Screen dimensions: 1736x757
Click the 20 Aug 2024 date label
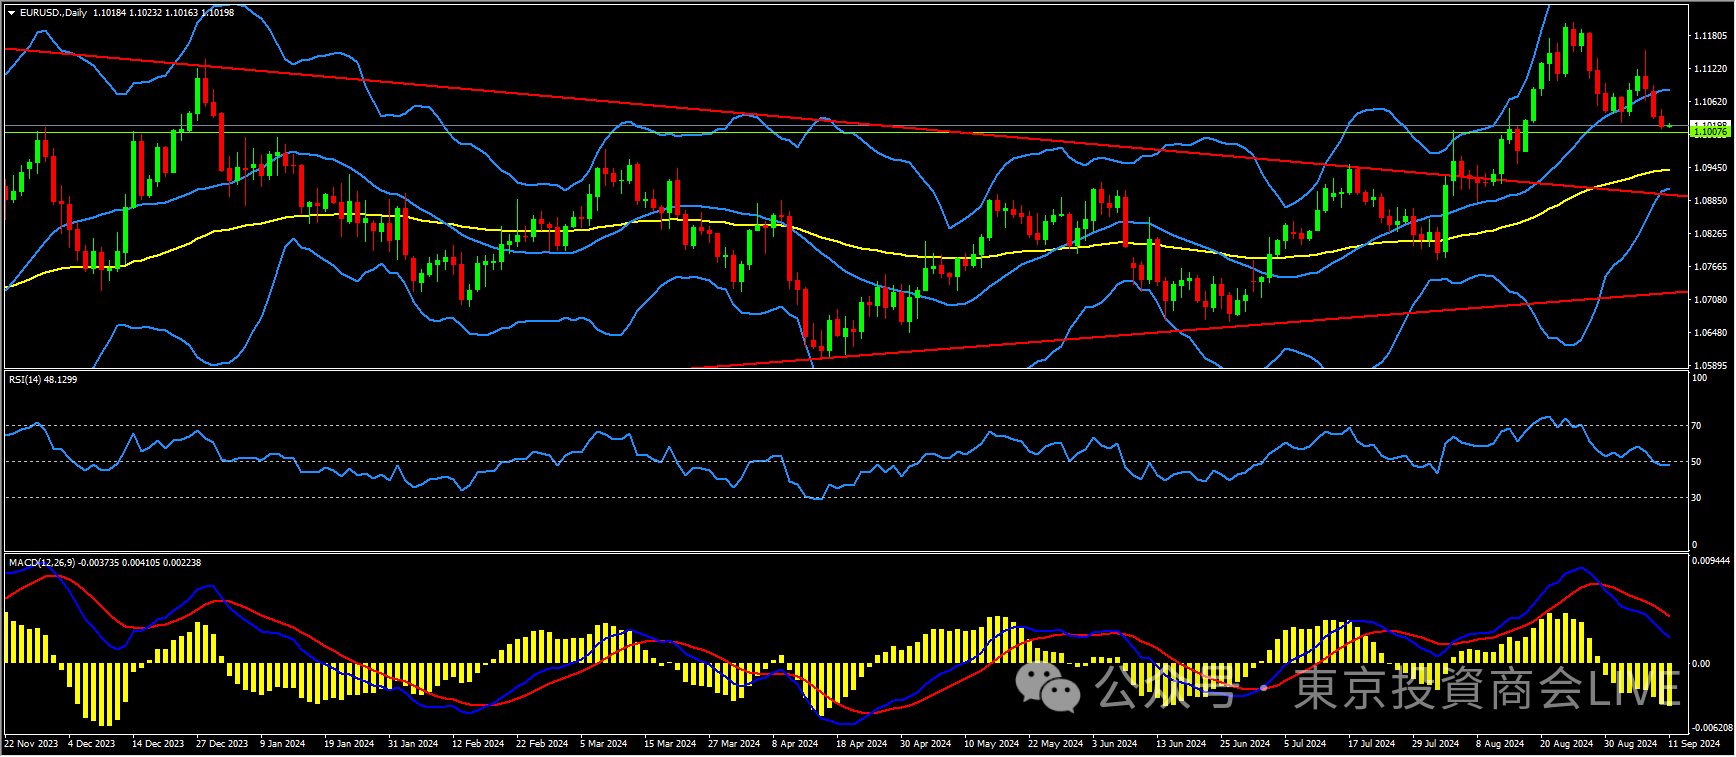1567,744
